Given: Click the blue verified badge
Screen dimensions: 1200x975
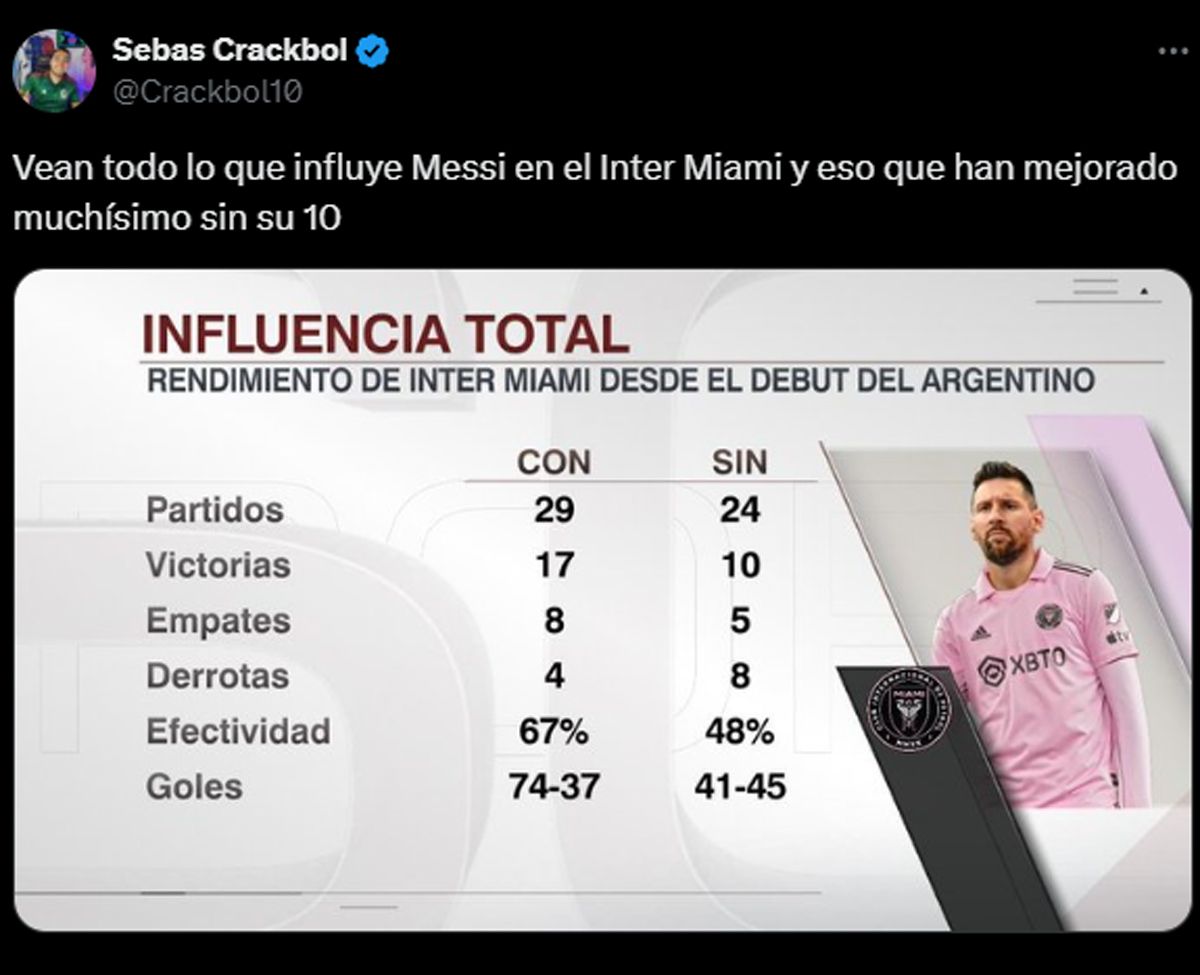Looking at the screenshot, I should [375, 49].
